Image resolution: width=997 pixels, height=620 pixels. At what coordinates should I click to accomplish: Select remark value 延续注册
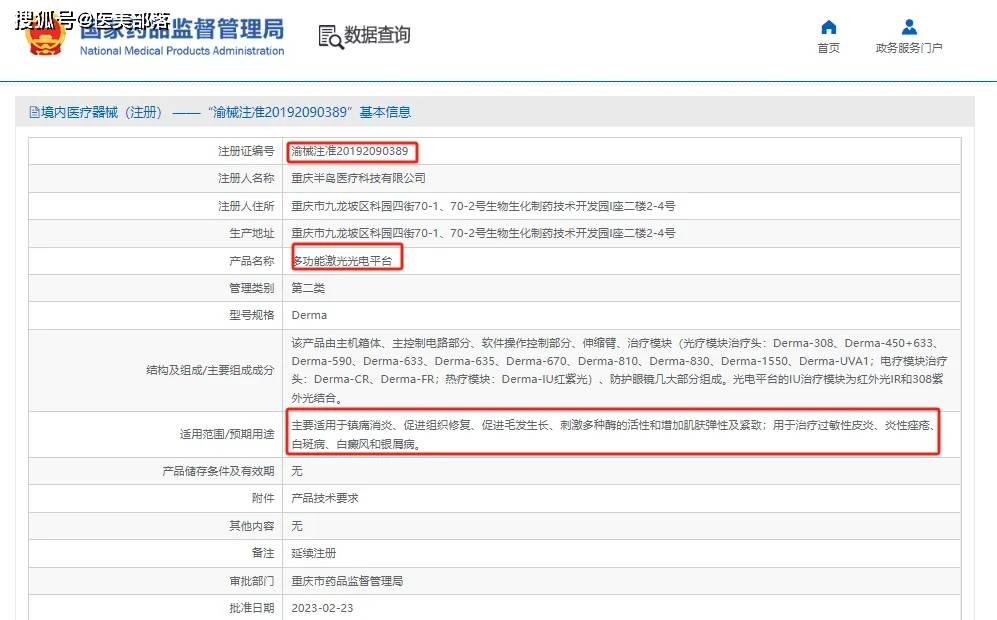click(313, 553)
